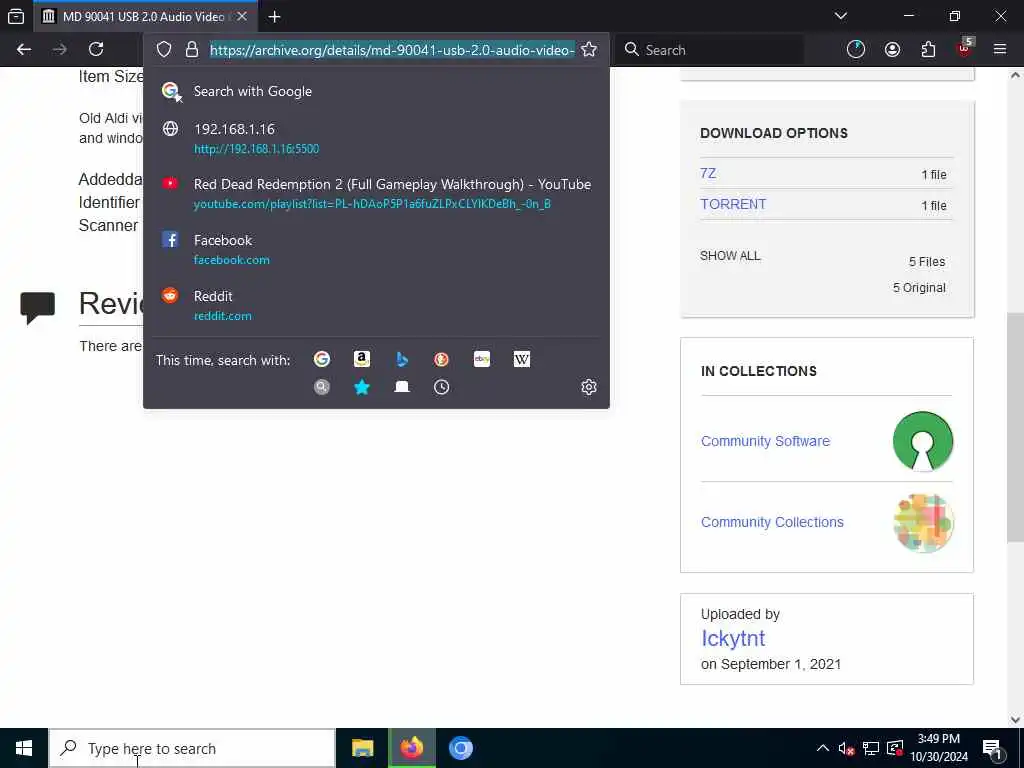Screen dimensions: 1024x768
Task: Open Community Software collection link
Action: tap(765, 441)
